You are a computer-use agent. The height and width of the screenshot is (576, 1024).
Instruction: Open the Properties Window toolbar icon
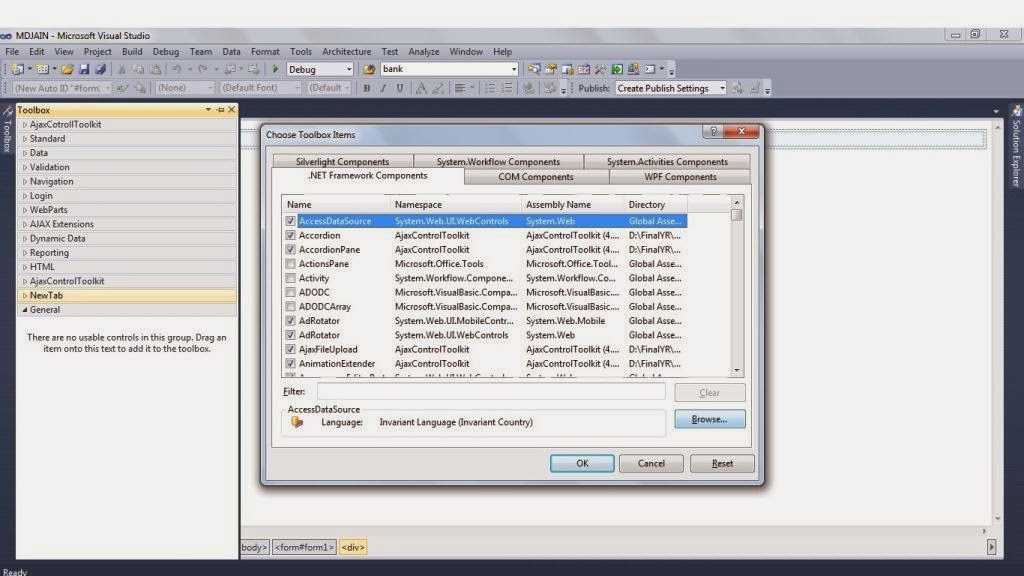point(551,69)
